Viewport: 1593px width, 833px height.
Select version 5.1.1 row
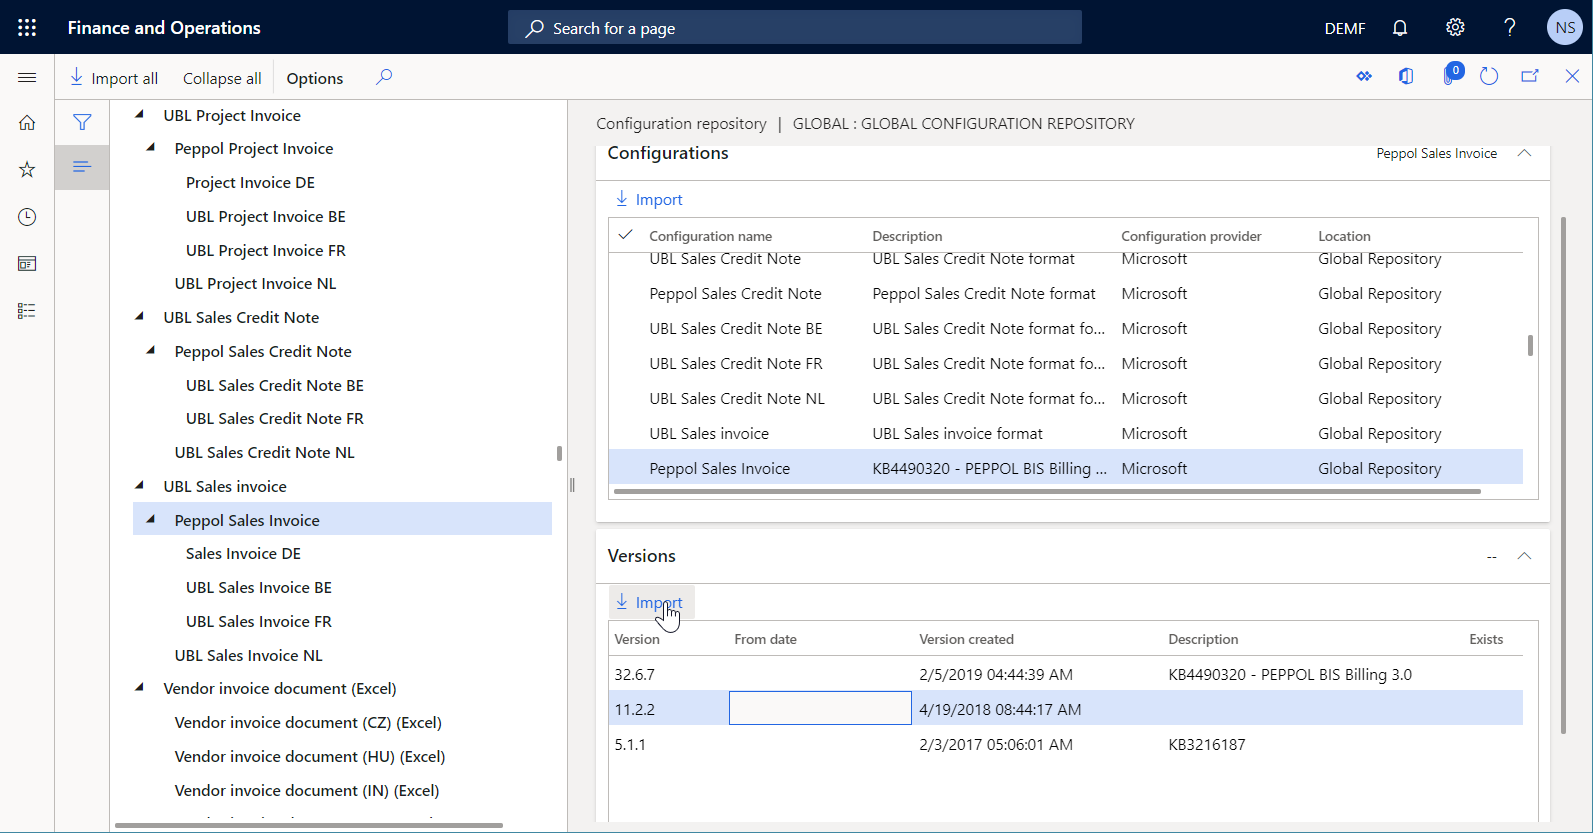[1066, 744]
